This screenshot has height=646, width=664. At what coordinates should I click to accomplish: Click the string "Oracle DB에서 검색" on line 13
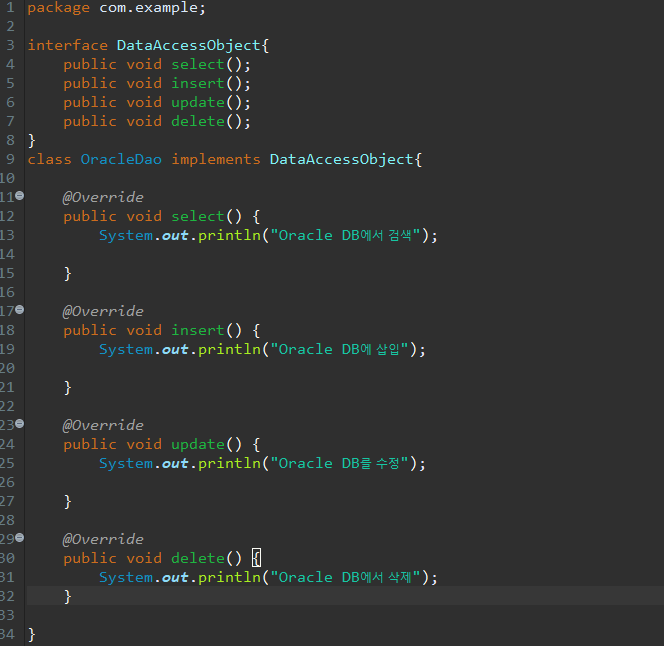tap(345, 235)
